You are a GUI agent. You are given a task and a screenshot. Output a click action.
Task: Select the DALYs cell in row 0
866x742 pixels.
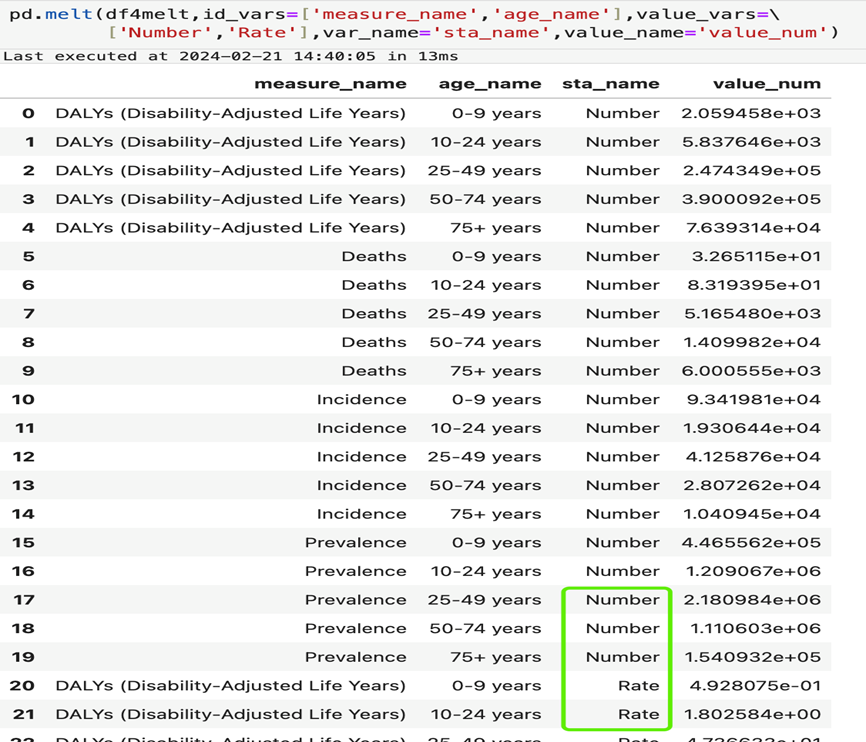[231, 113]
